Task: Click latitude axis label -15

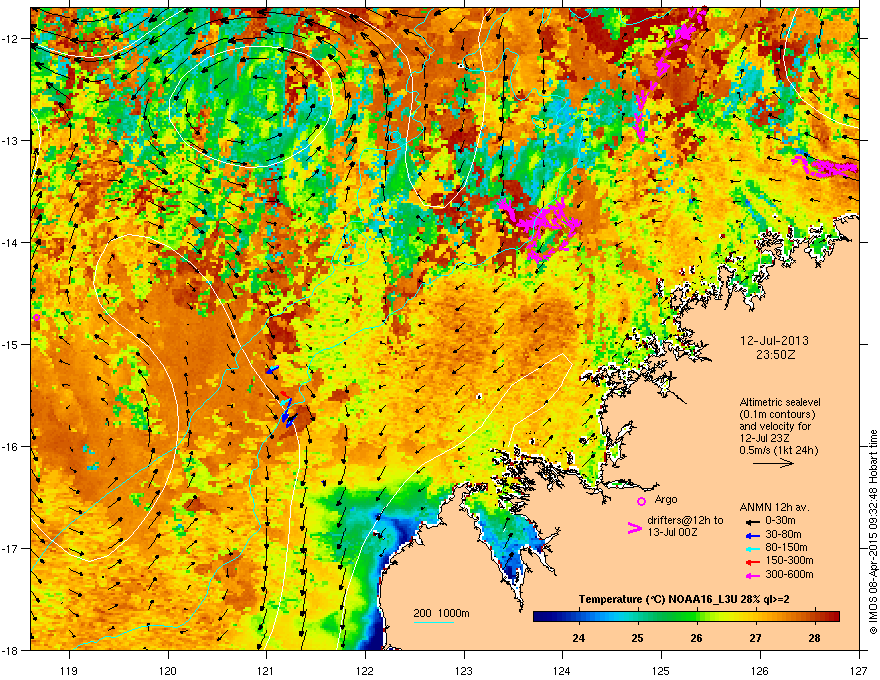Action: click(10, 344)
